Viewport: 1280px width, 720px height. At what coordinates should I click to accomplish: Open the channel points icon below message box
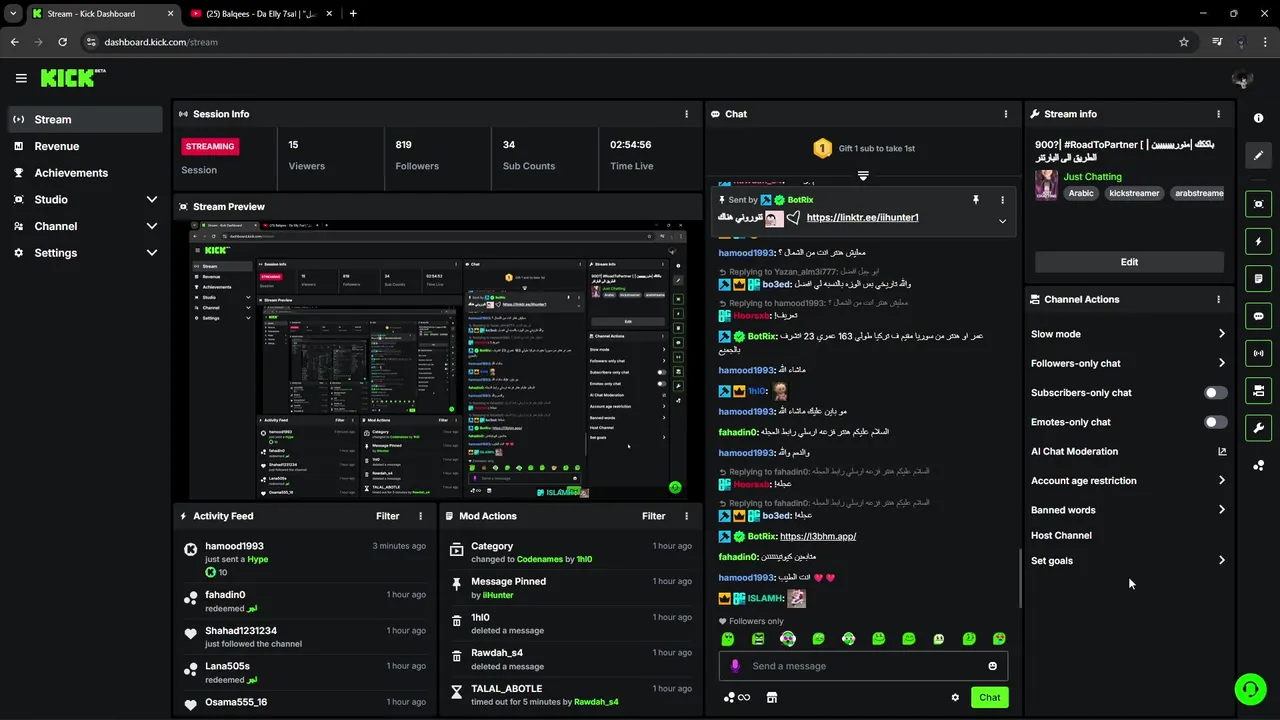737,697
